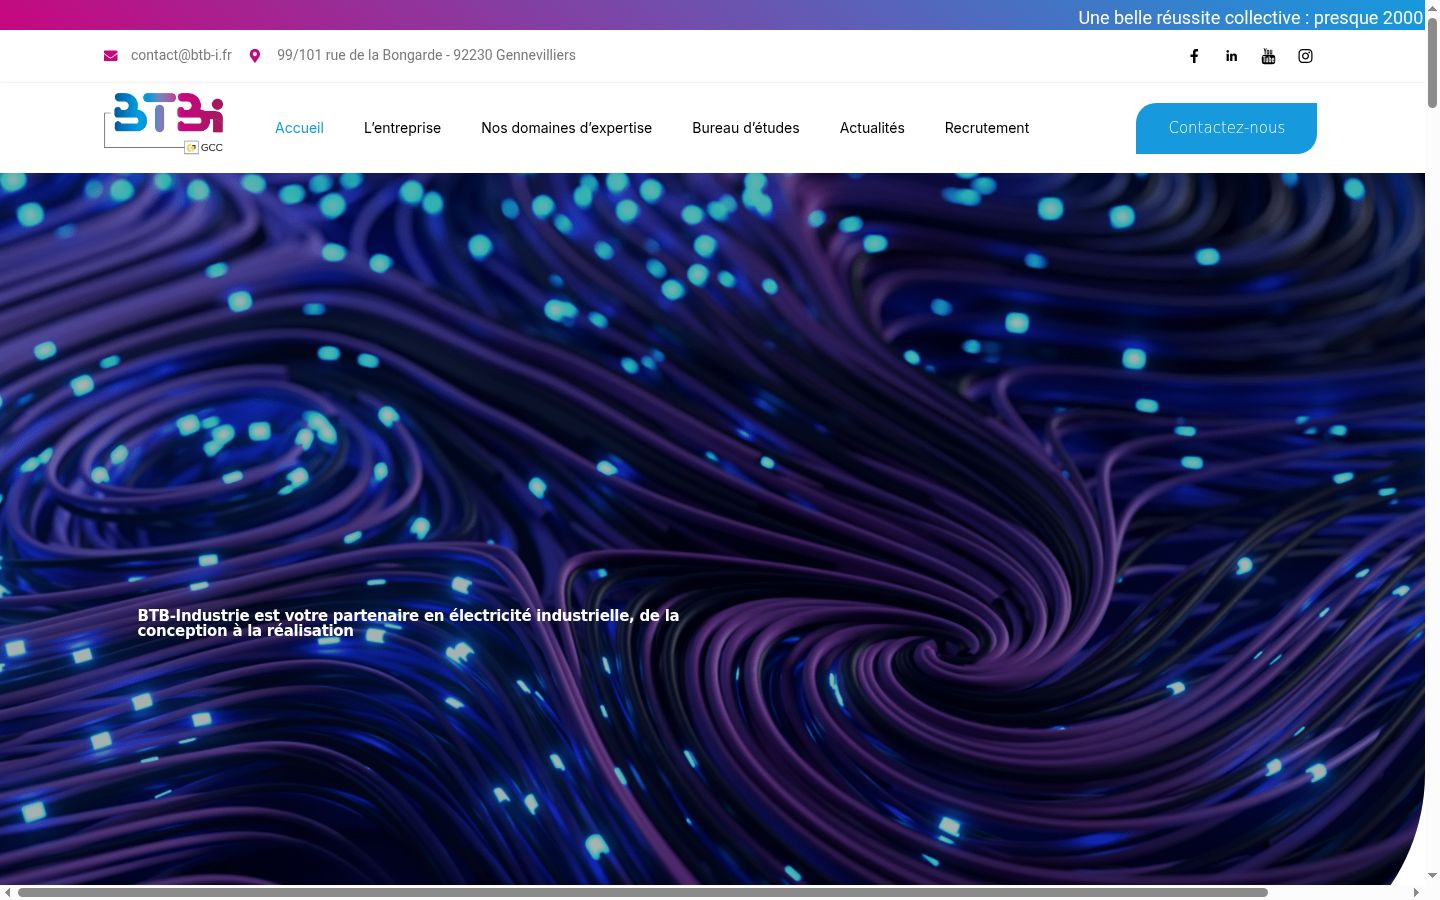This screenshot has height=900, width=1440.
Task: Open the LinkedIn social icon
Action: point(1231,56)
